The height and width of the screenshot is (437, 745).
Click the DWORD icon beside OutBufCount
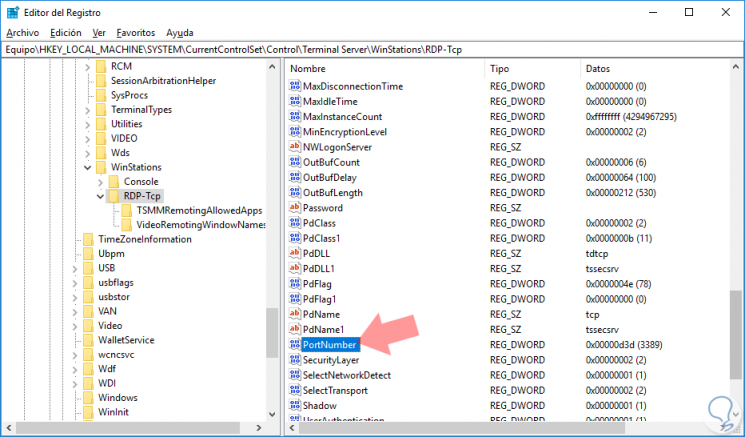[x=295, y=162]
